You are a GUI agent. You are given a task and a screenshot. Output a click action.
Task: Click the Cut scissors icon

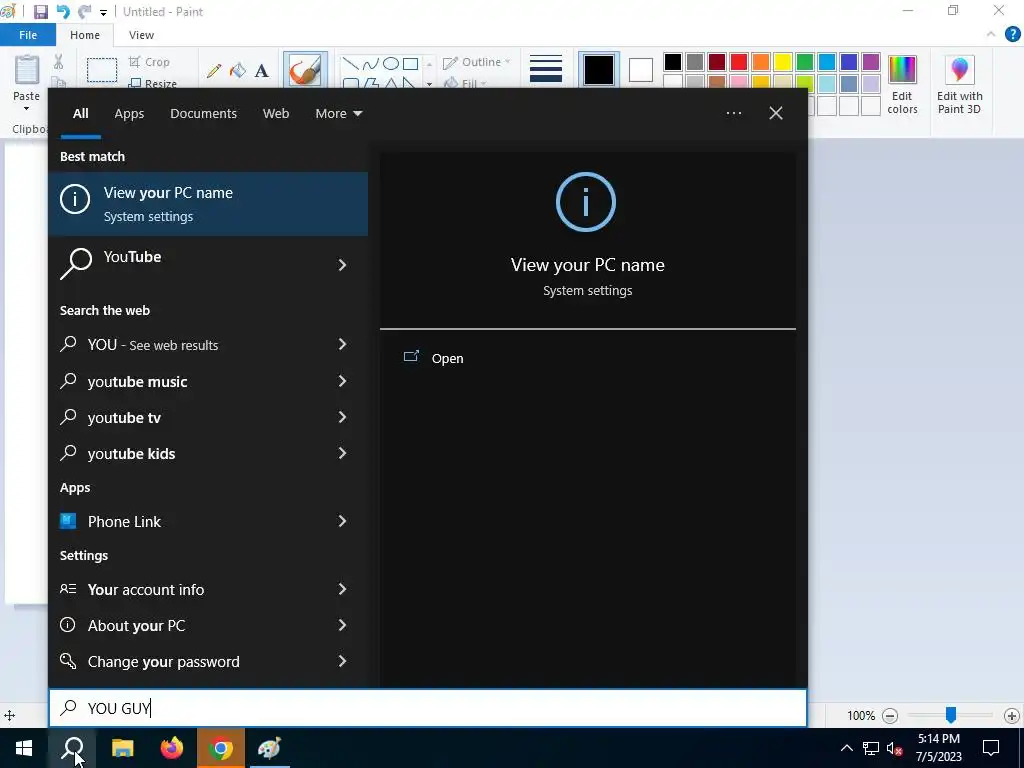coord(59,62)
